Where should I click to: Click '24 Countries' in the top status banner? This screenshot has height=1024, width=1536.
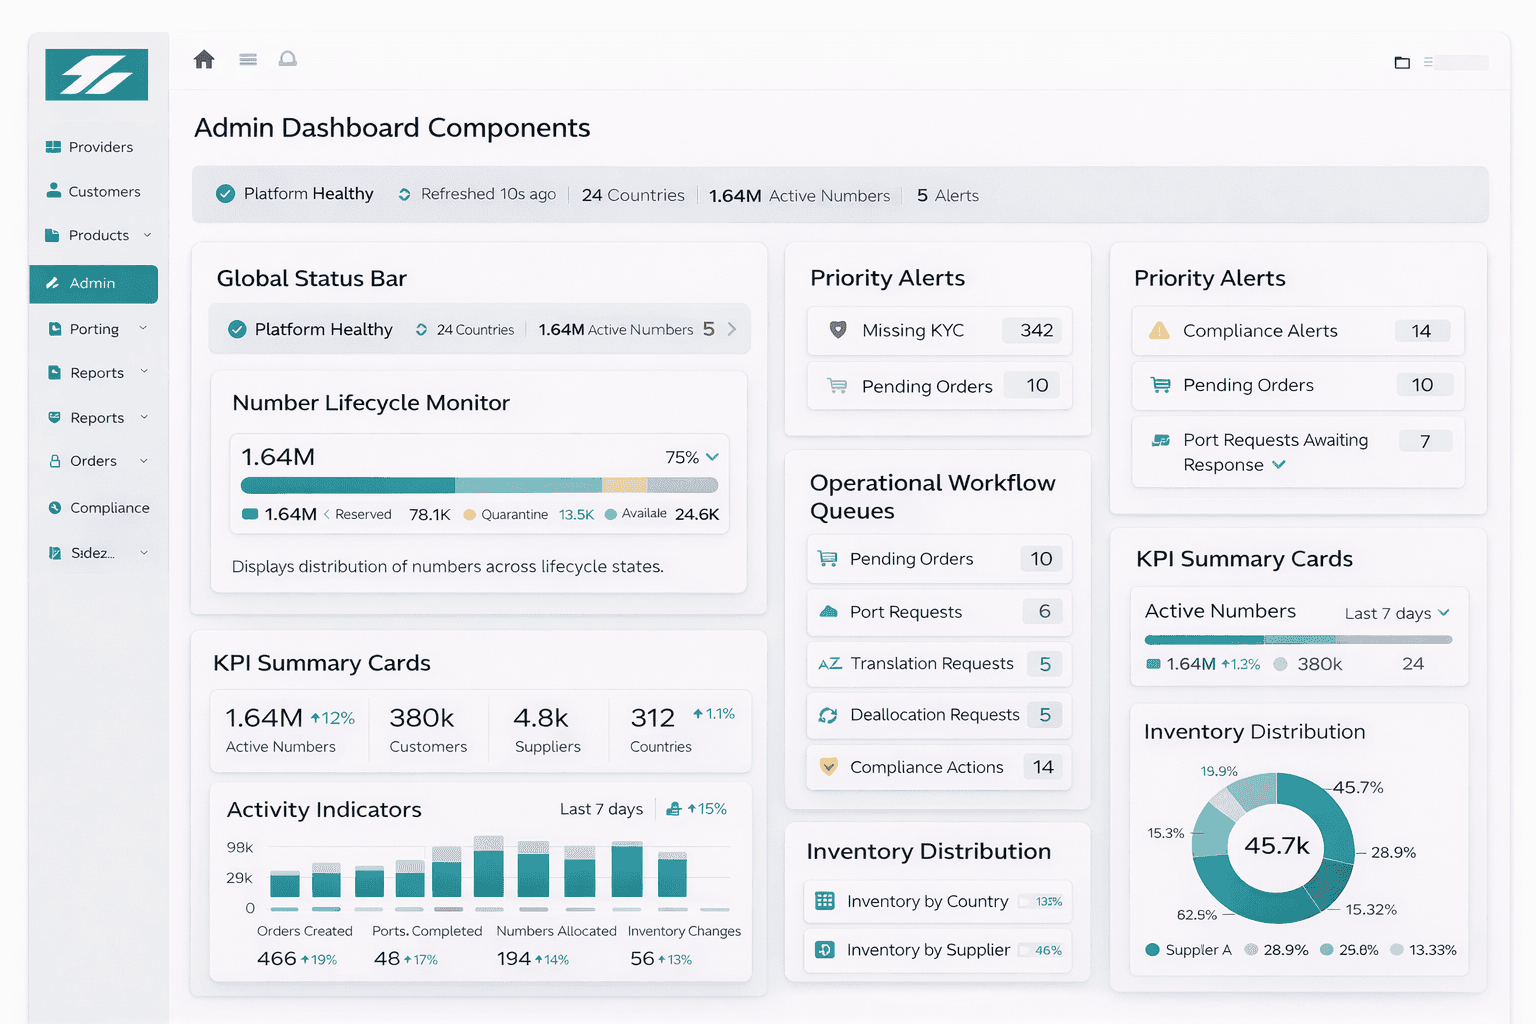[x=633, y=195]
